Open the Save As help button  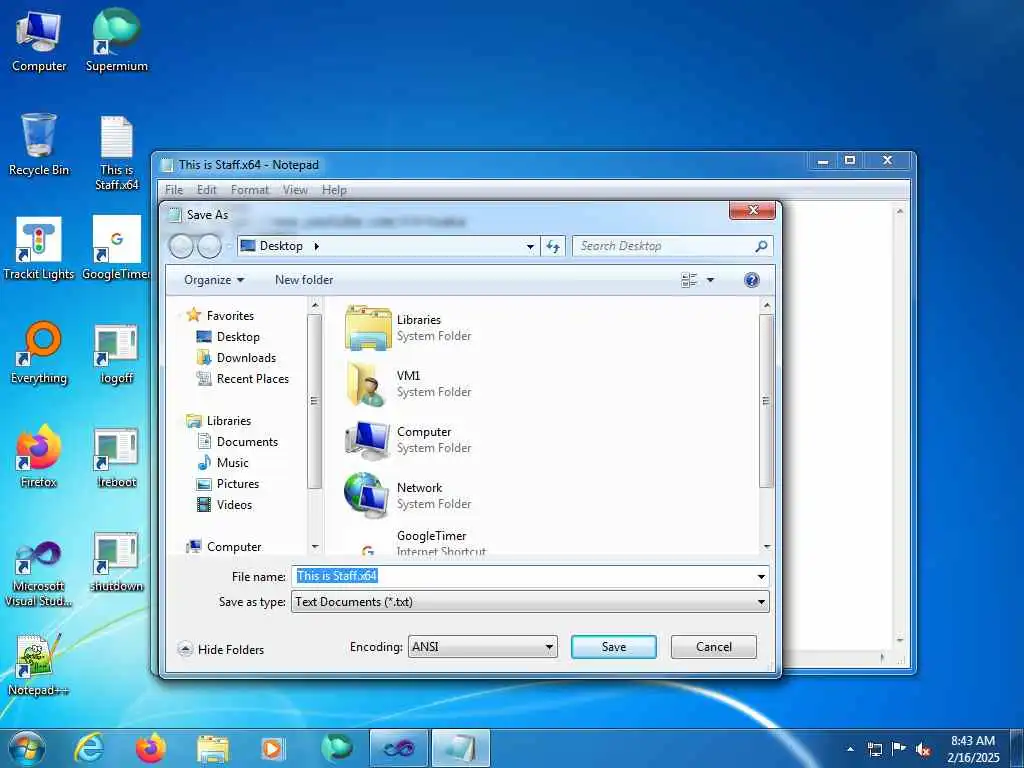coord(752,280)
